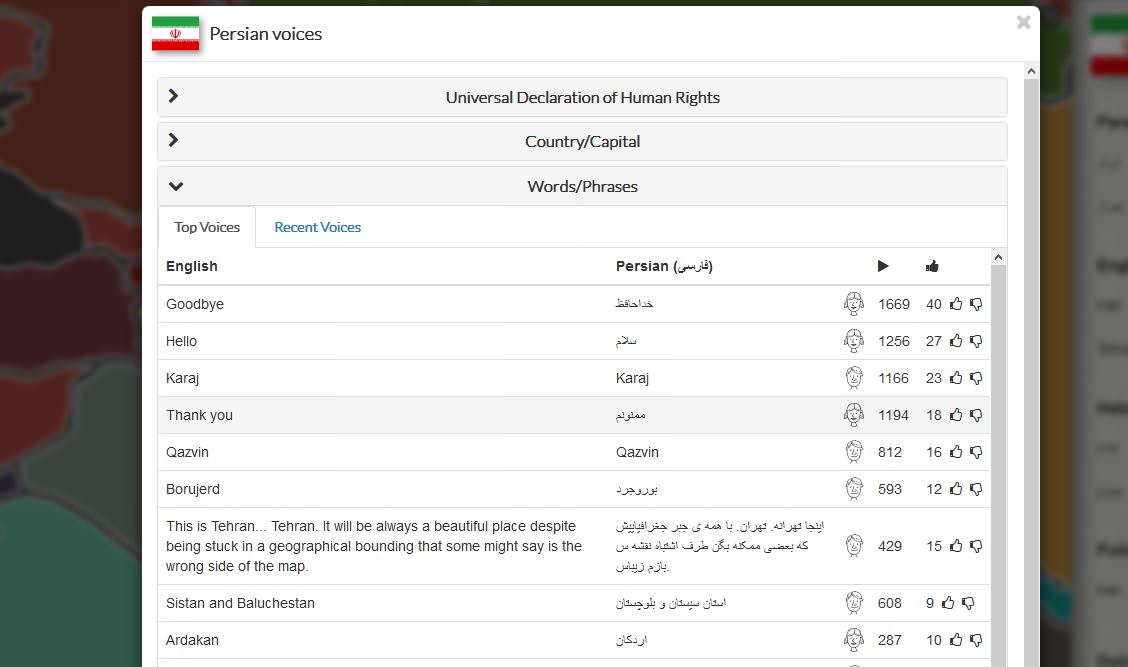Click the face icon in Qazvin row
Image resolution: width=1128 pixels, height=667 pixels.
tap(853, 452)
